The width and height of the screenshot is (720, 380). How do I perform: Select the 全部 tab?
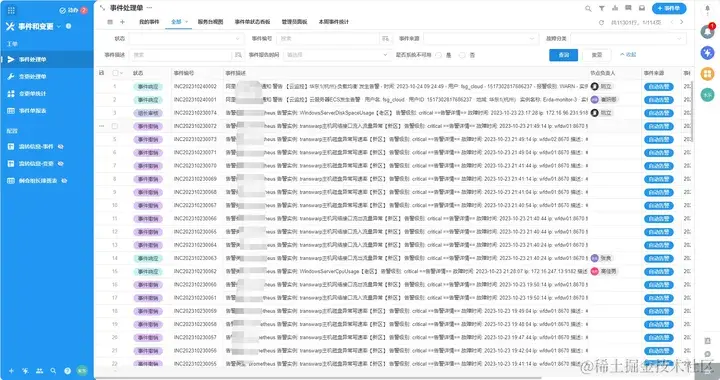pyautogui.click(x=176, y=22)
